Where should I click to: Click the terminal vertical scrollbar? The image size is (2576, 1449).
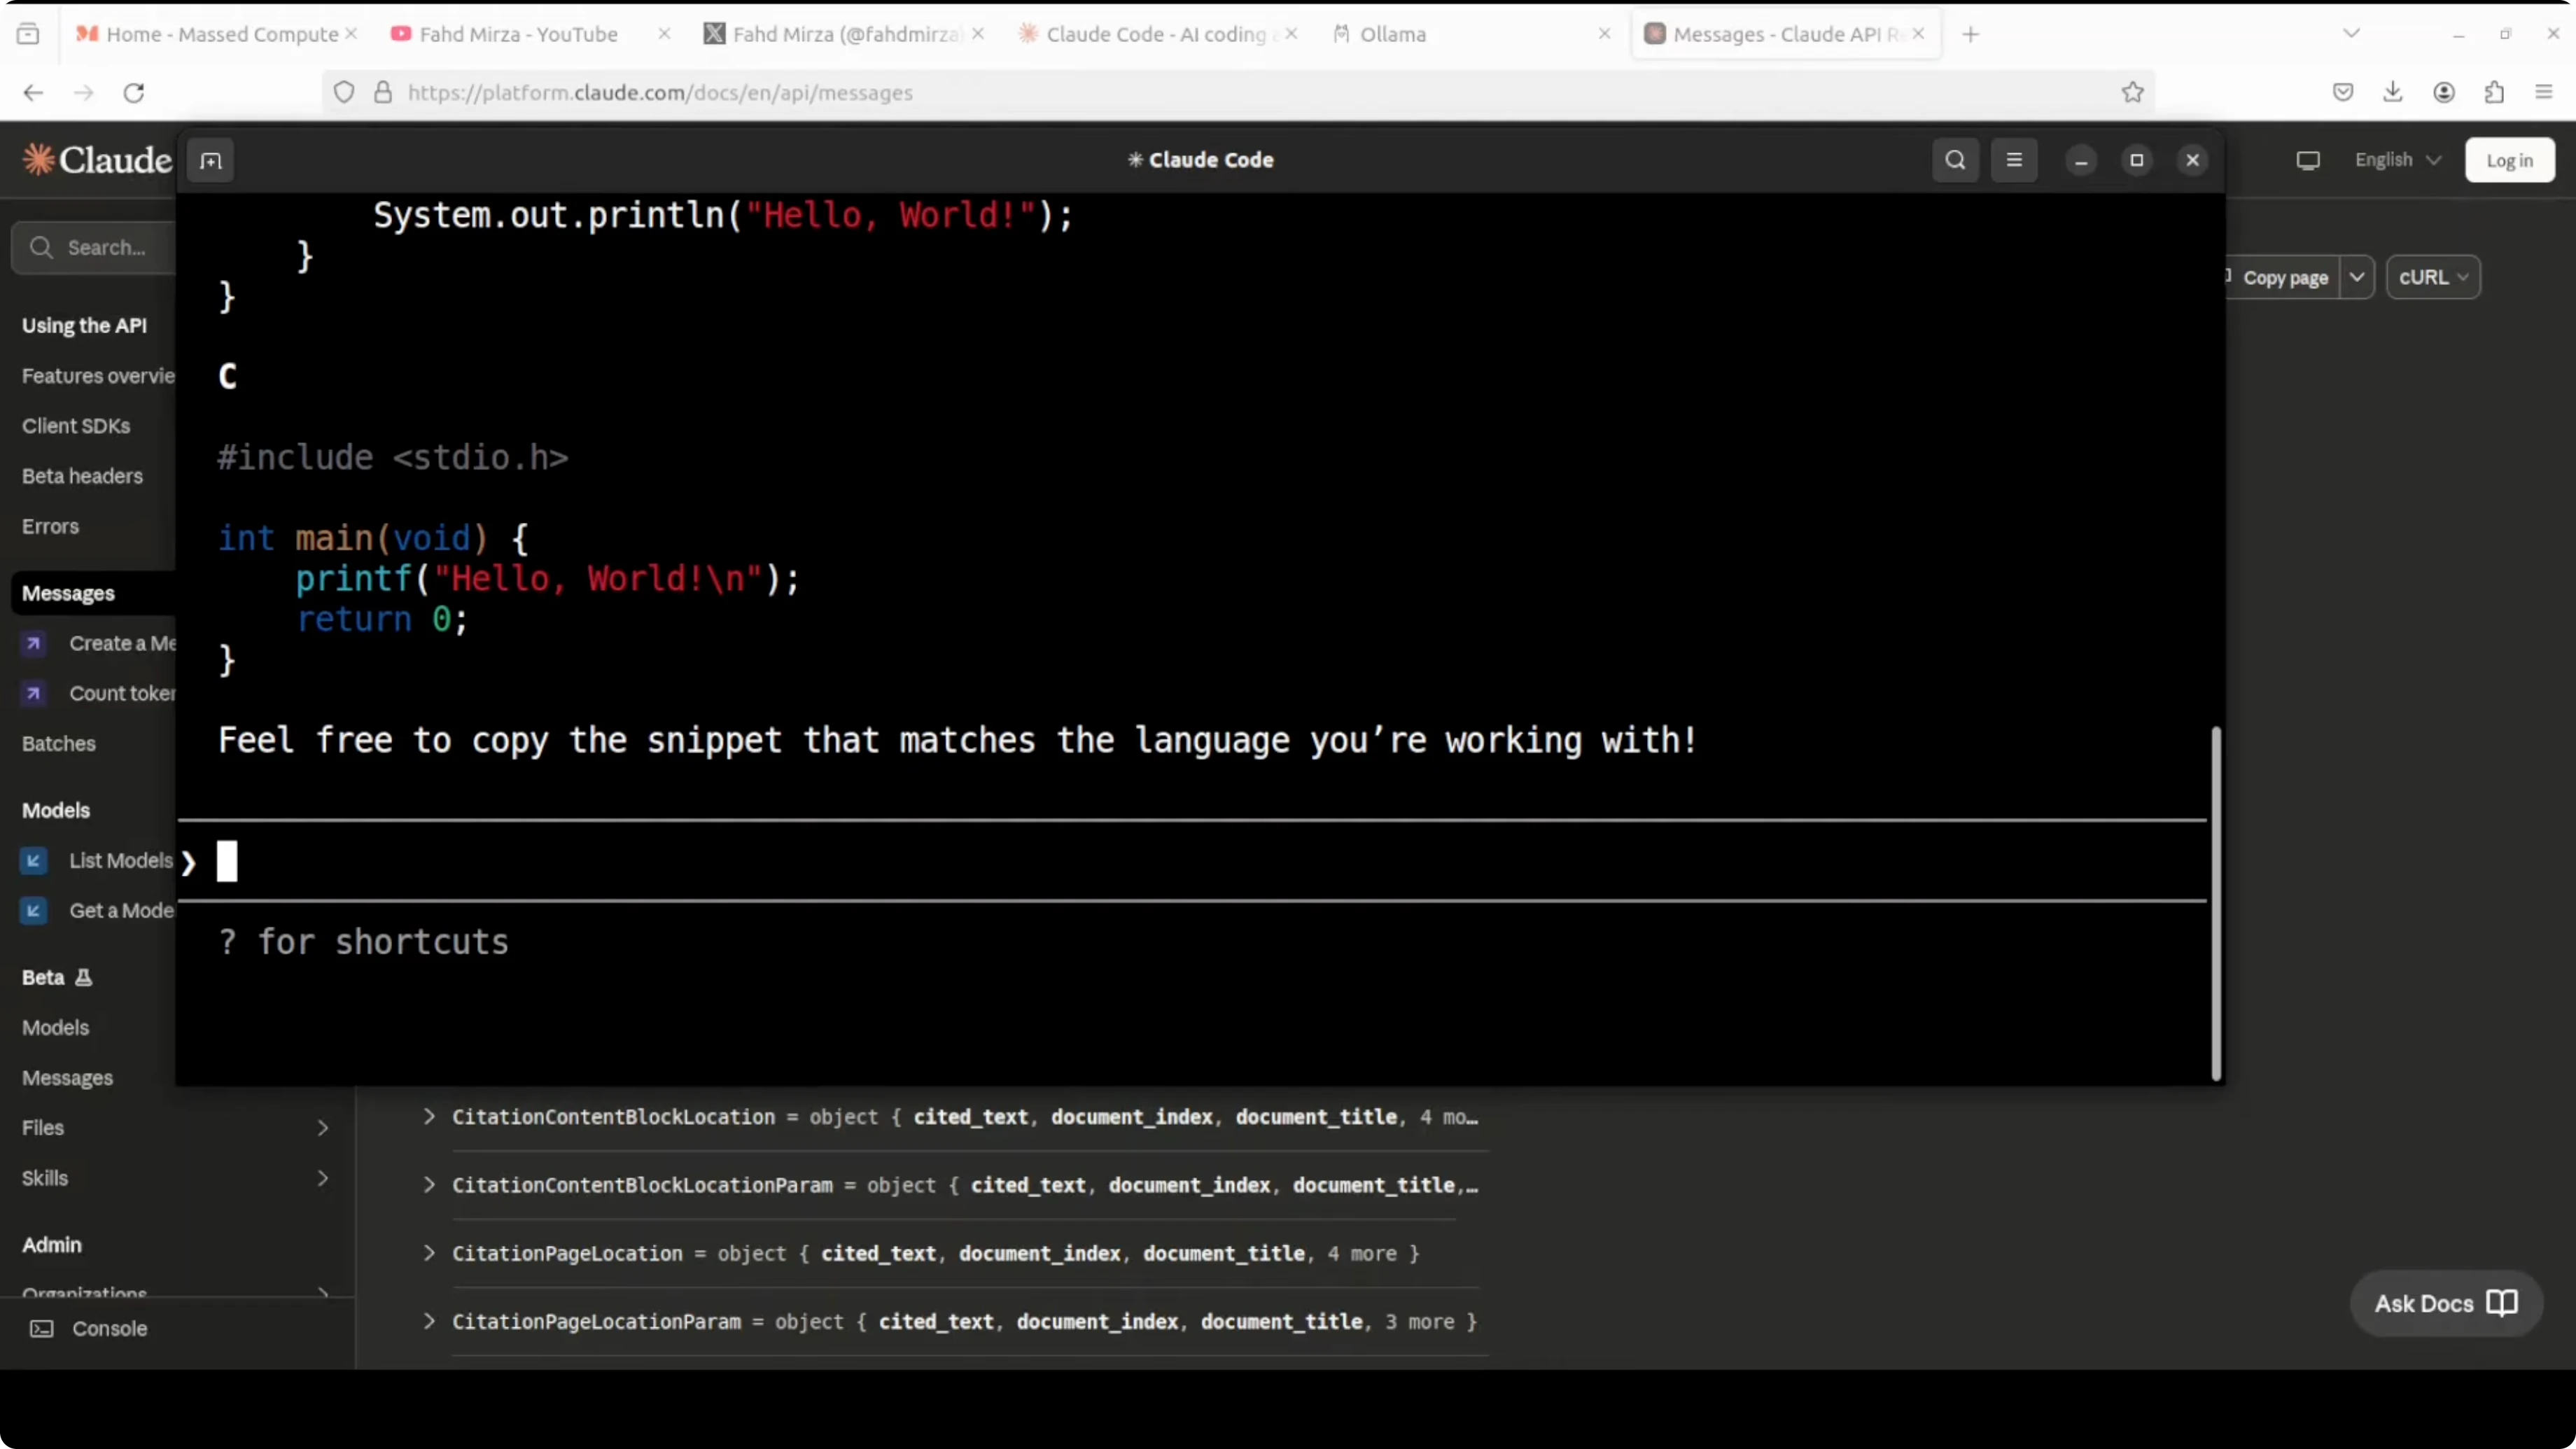pos(2216,903)
